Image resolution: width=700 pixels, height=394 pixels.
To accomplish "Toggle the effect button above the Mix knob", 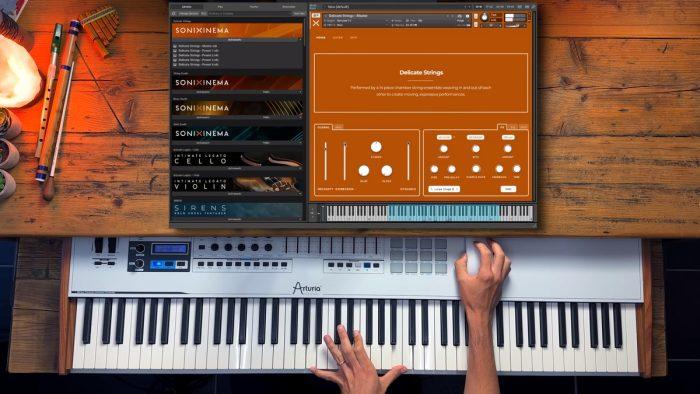I will 475,137.
